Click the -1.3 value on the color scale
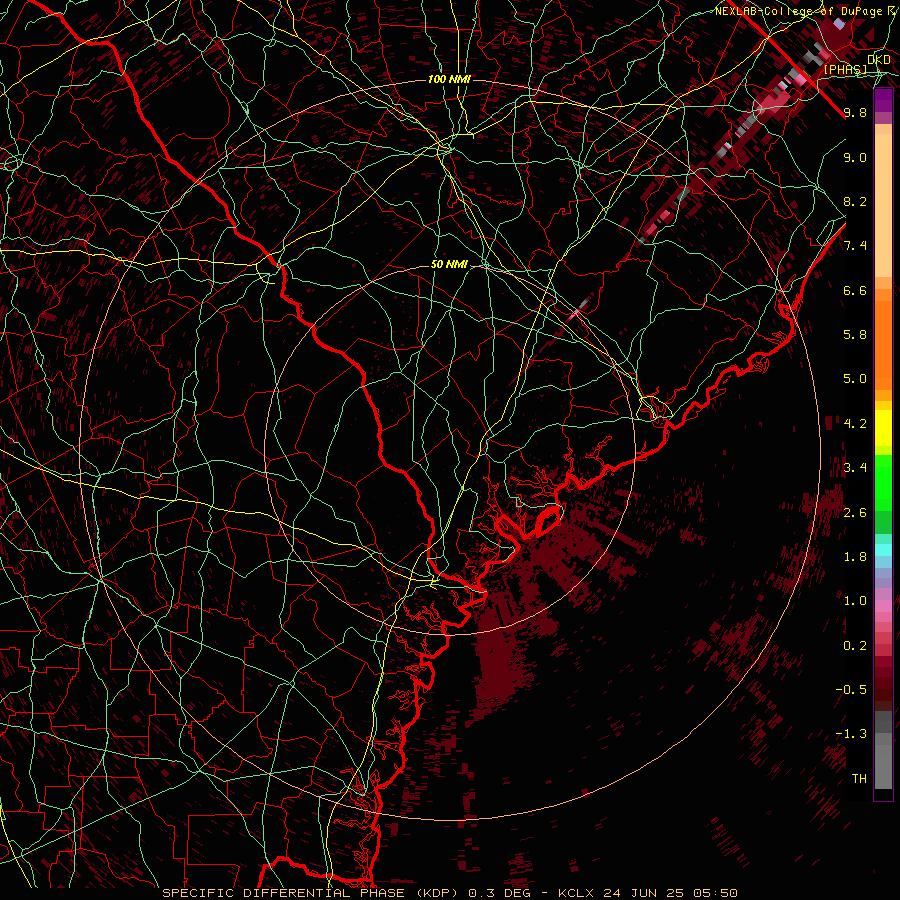 pyautogui.click(x=851, y=734)
